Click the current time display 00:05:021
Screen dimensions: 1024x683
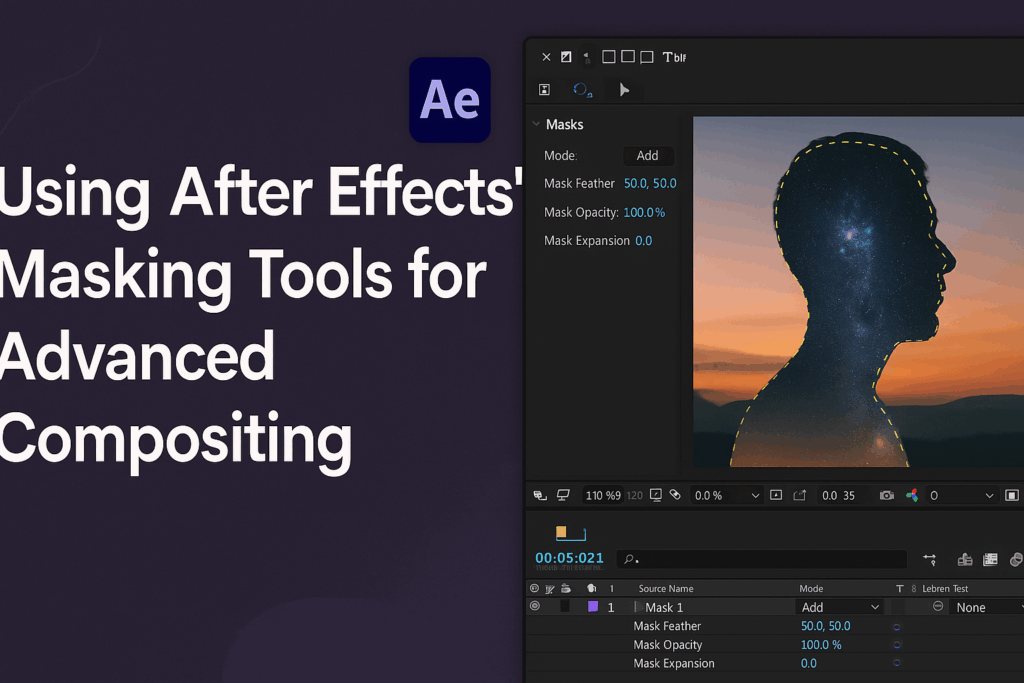coord(567,559)
